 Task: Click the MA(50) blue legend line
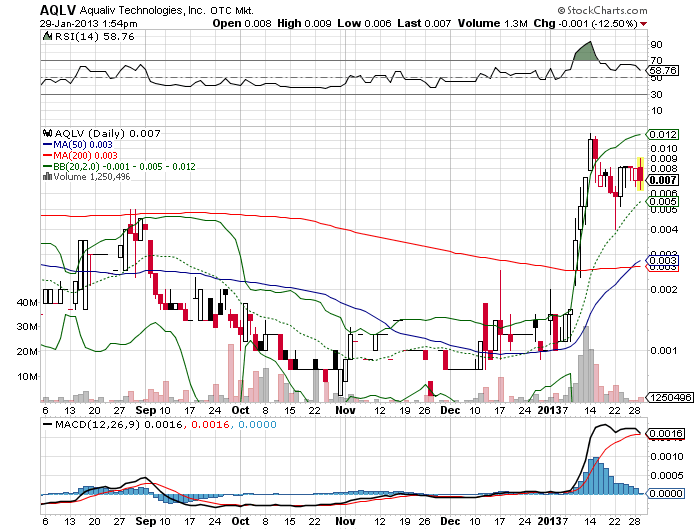(47, 145)
